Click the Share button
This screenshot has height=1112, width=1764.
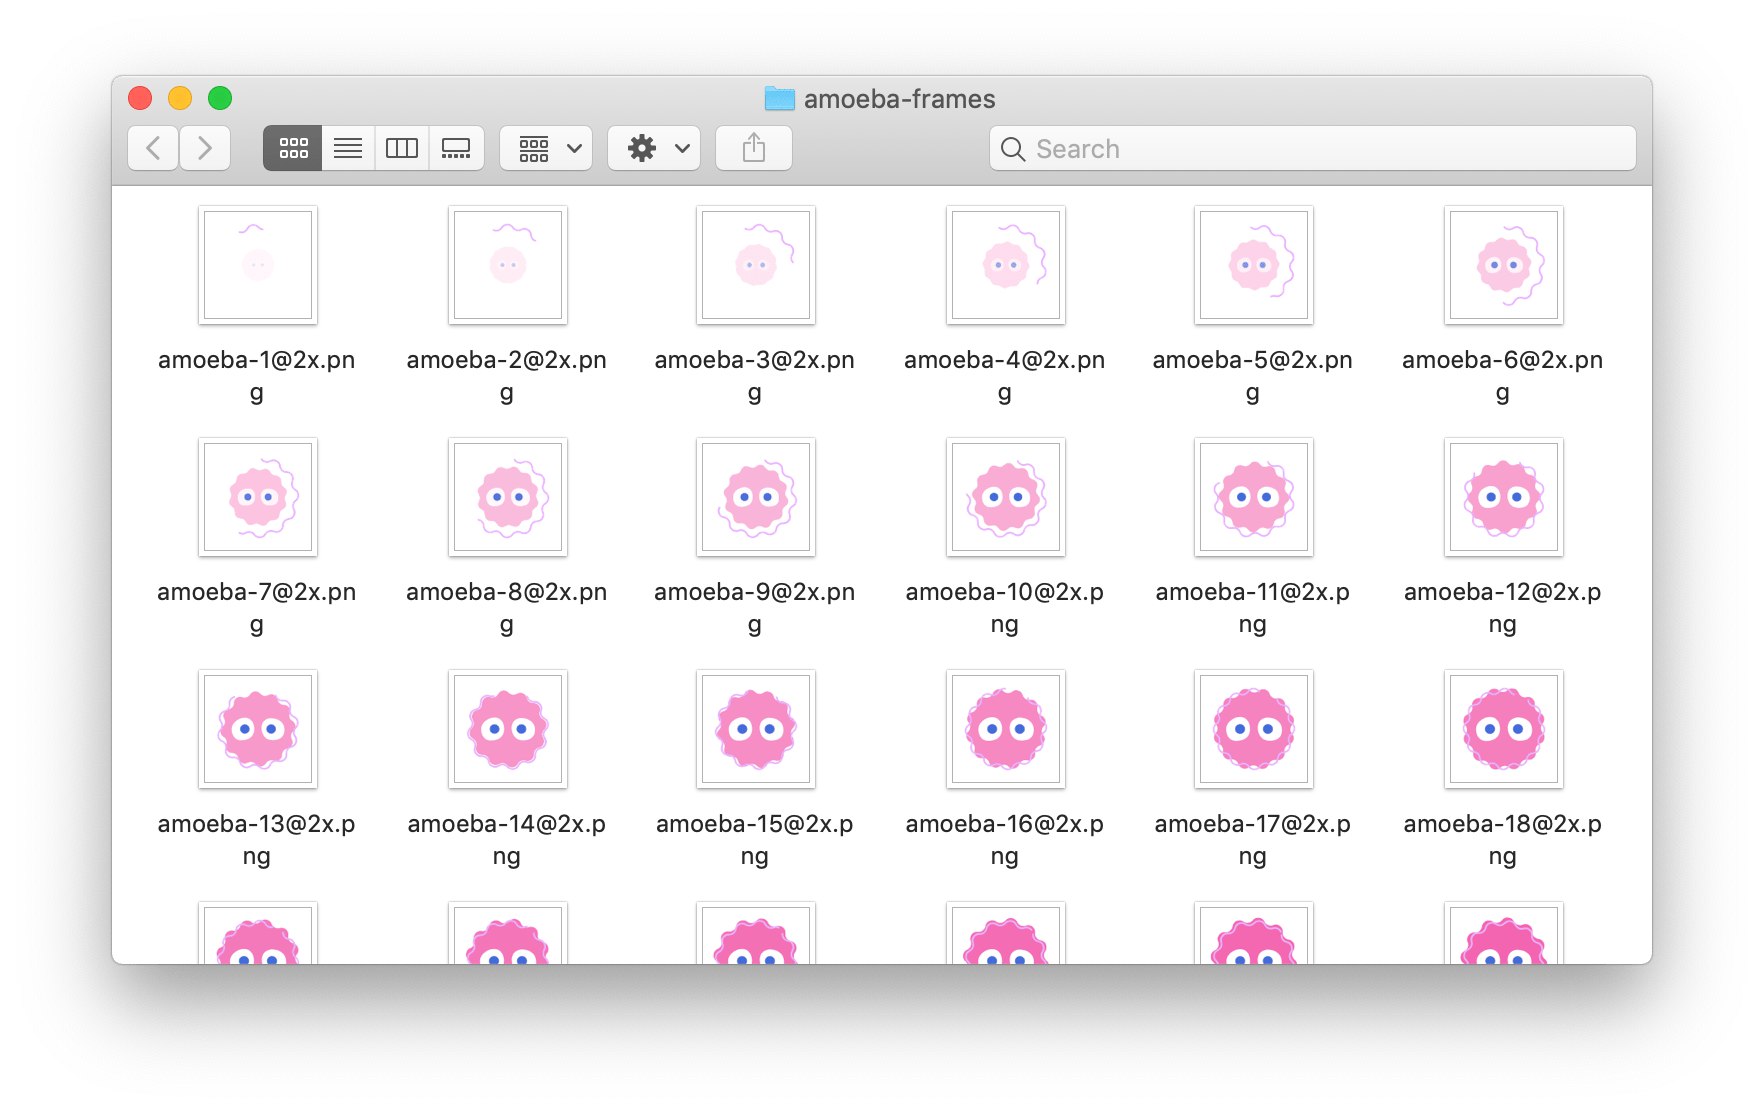point(754,148)
